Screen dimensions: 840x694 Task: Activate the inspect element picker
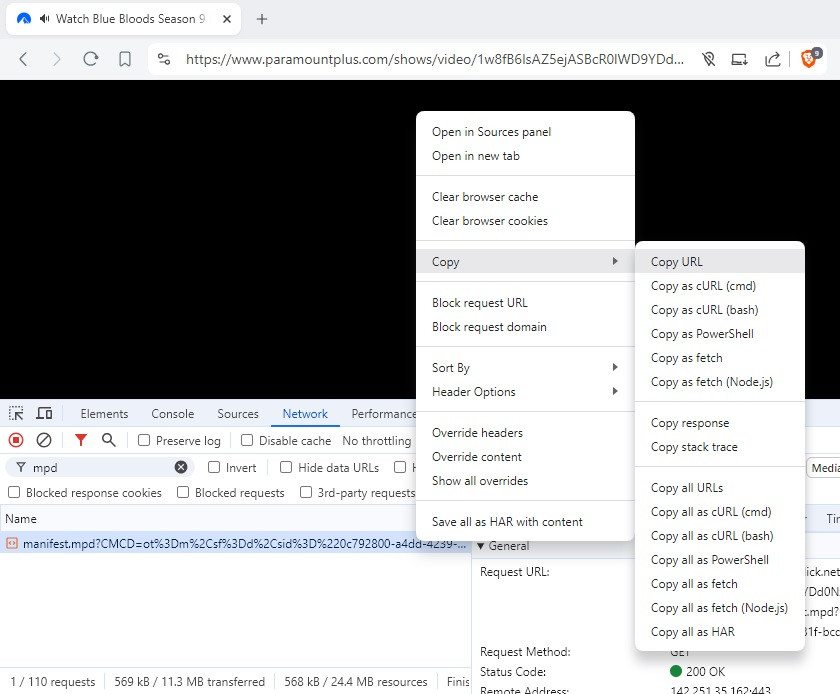pyautogui.click(x=16, y=414)
